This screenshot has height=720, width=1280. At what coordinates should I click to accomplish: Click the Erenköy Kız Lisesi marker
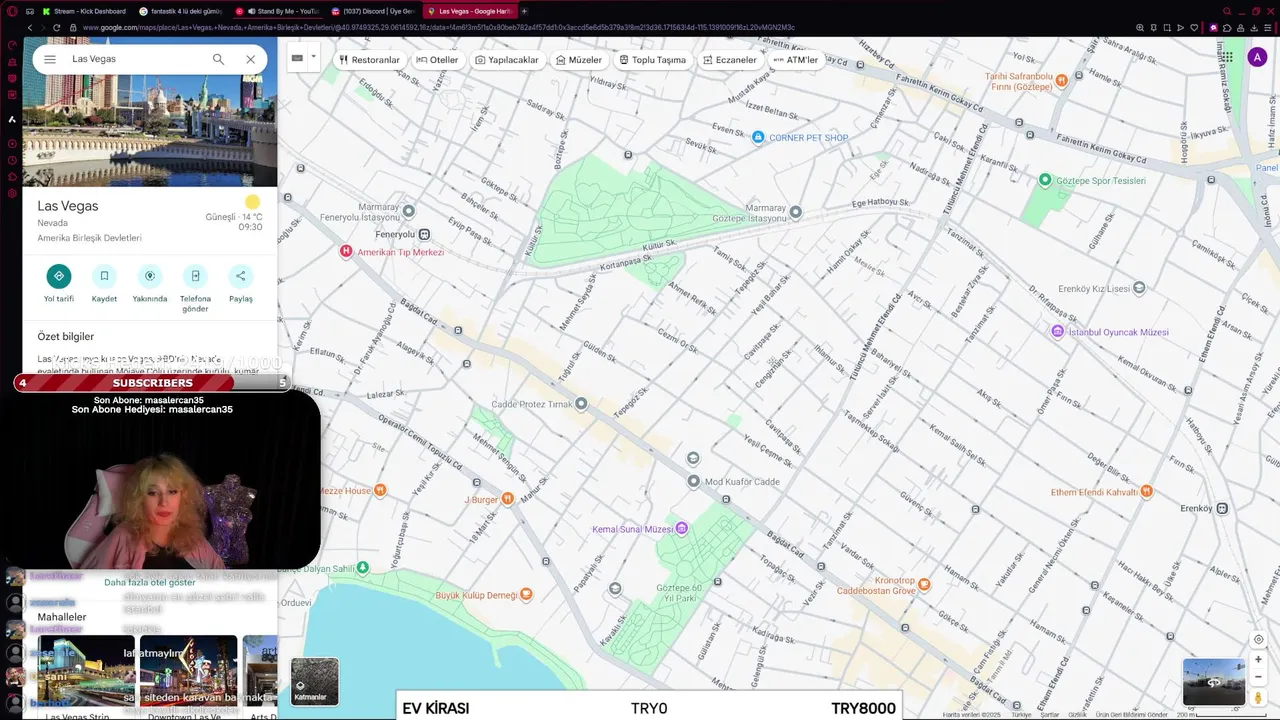[x=1138, y=288]
